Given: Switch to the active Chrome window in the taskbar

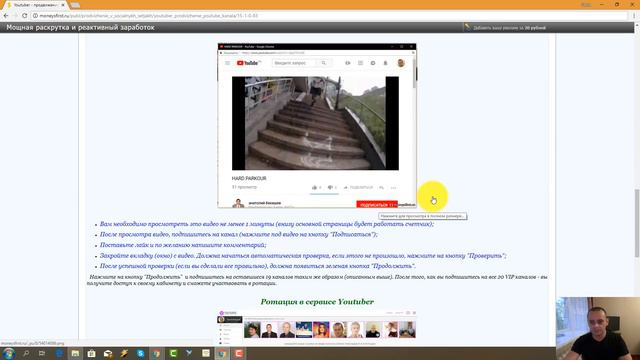Looking at the screenshot, I should coord(222,353).
